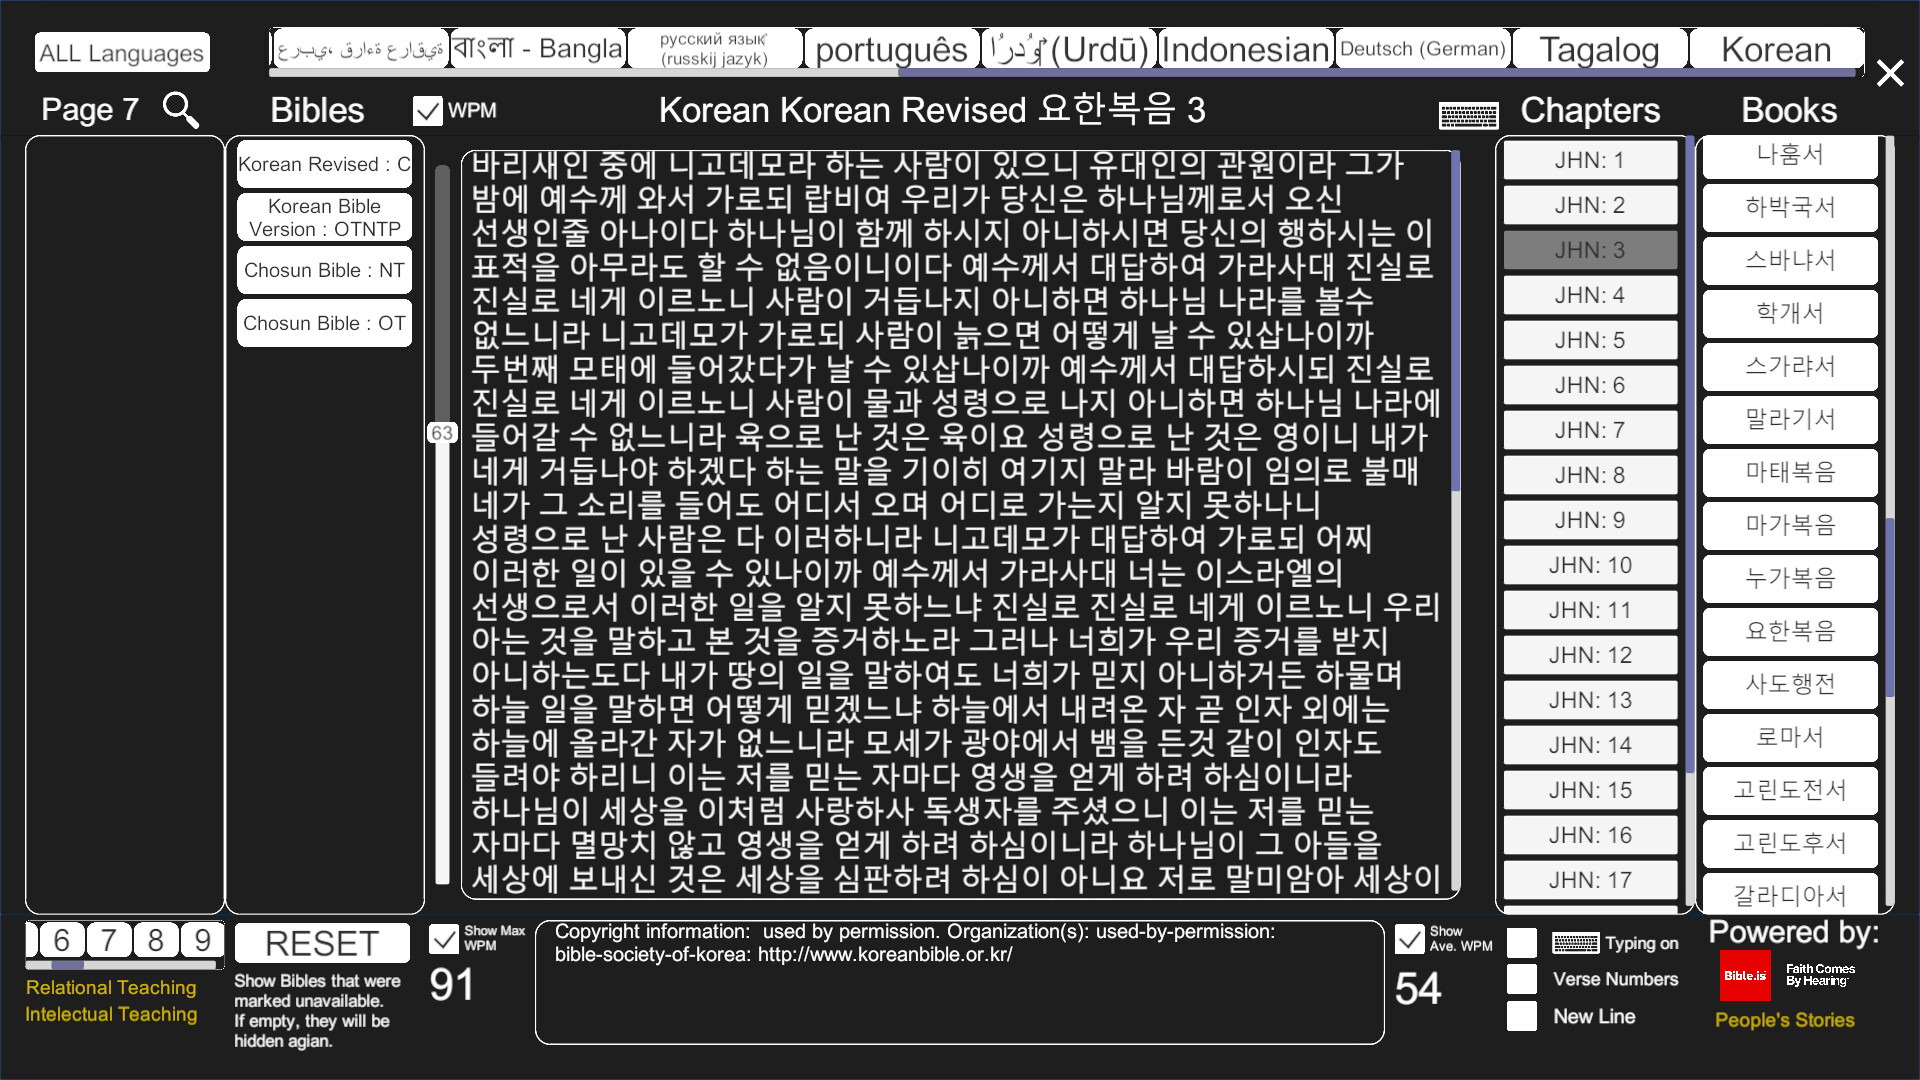Click the People's Stories link

click(x=1784, y=1020)
